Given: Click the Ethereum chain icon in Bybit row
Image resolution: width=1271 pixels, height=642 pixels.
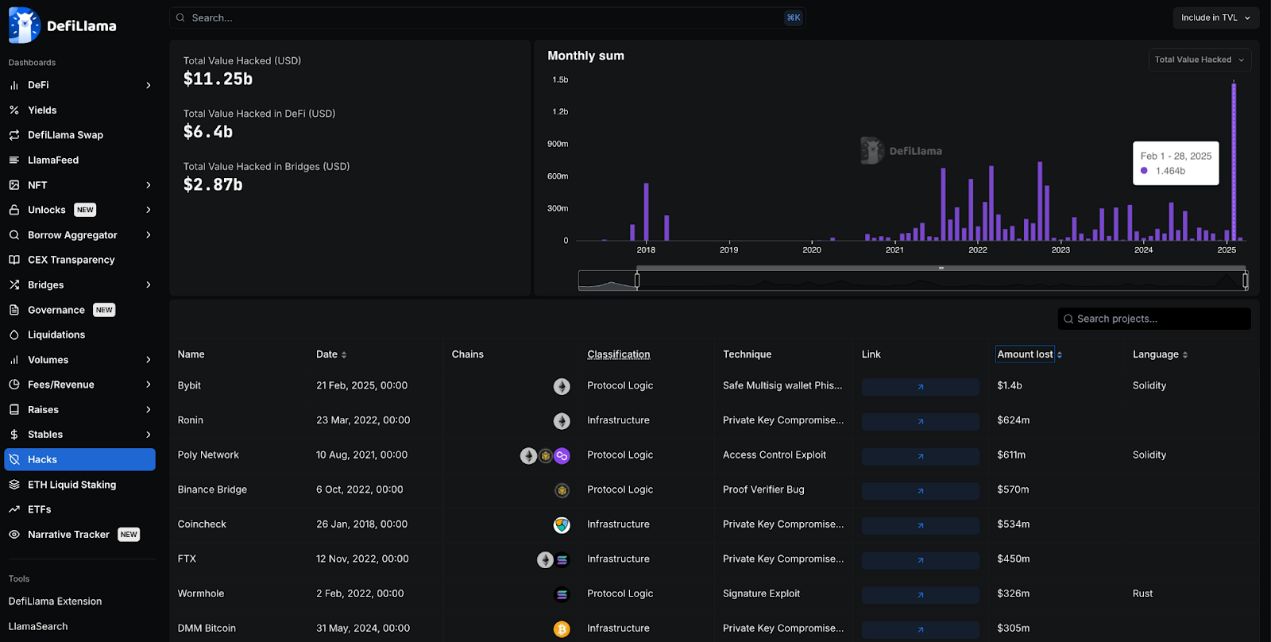Looking at the screenshot, I should [562, 386].
